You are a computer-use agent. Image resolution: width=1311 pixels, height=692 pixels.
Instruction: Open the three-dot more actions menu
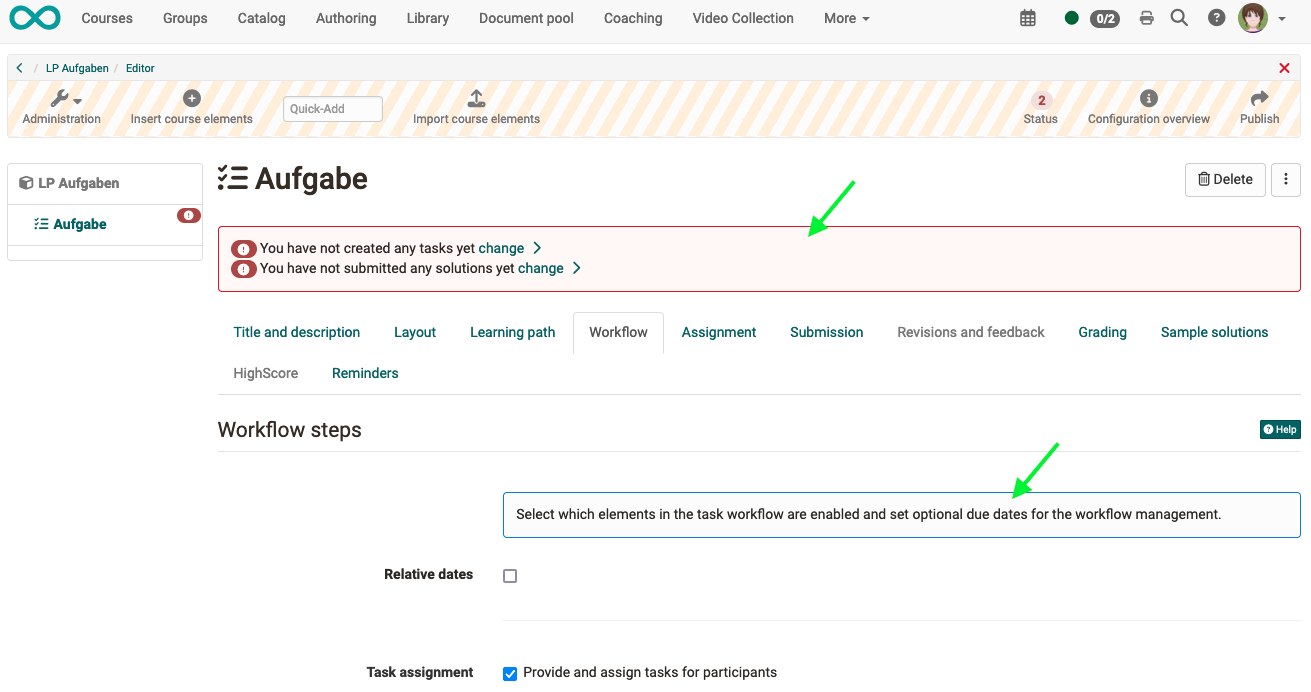(x=1285, y=180)
